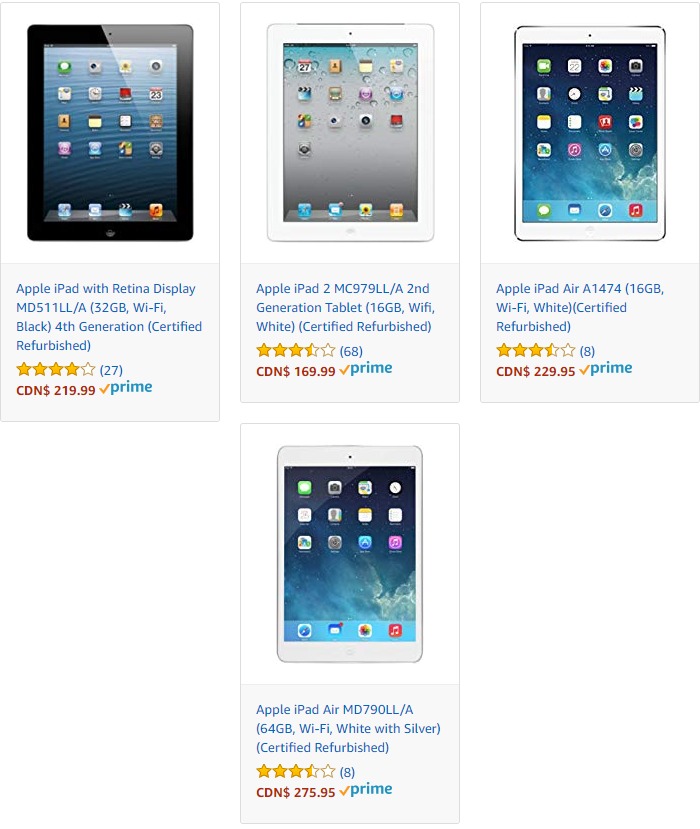Click the Prime badge next to CDN$ 229.95
700x829 pixels.
click(x=606, y=369)
